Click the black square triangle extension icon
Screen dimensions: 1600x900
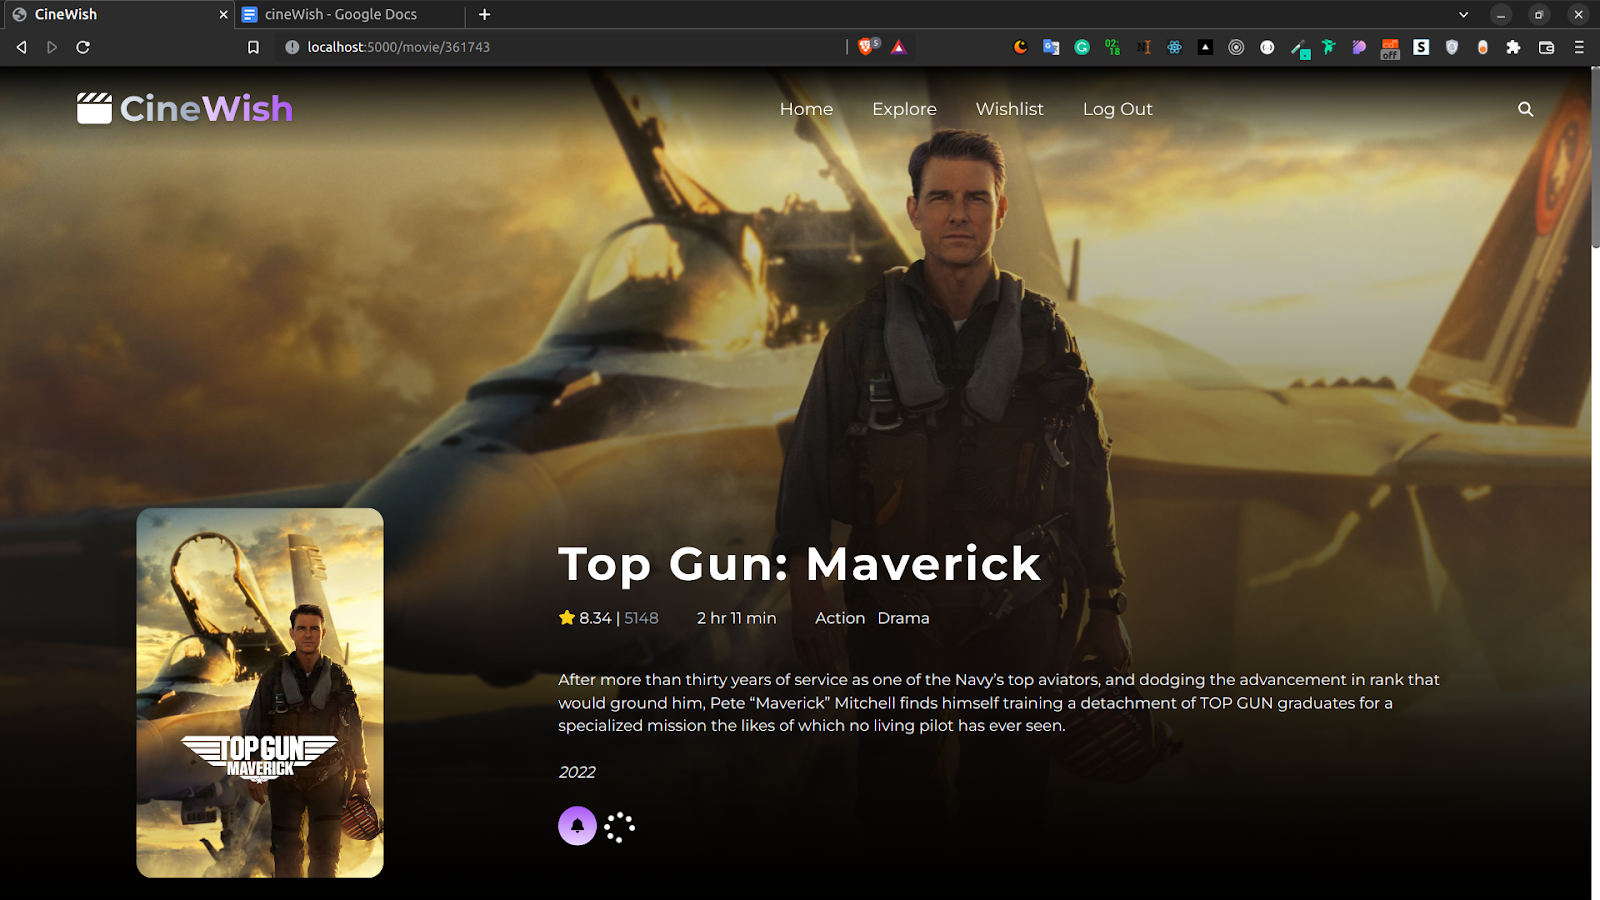(1205, 47)
